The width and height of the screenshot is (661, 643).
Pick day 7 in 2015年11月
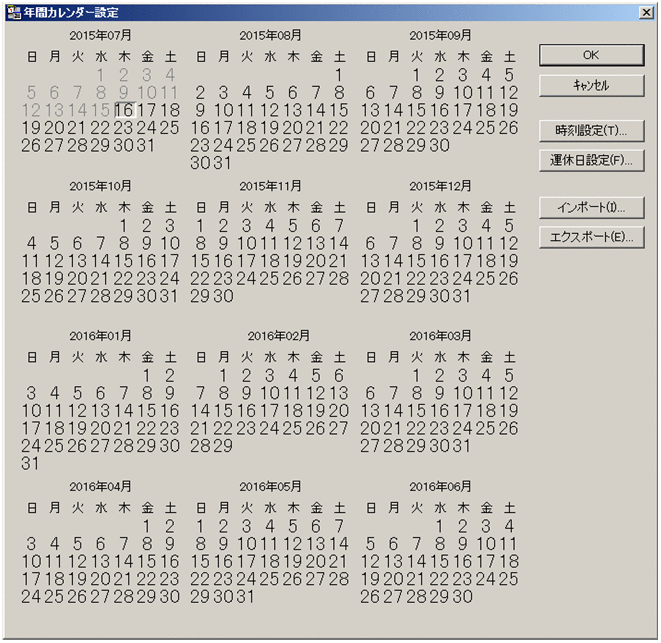tap(339, 226)
